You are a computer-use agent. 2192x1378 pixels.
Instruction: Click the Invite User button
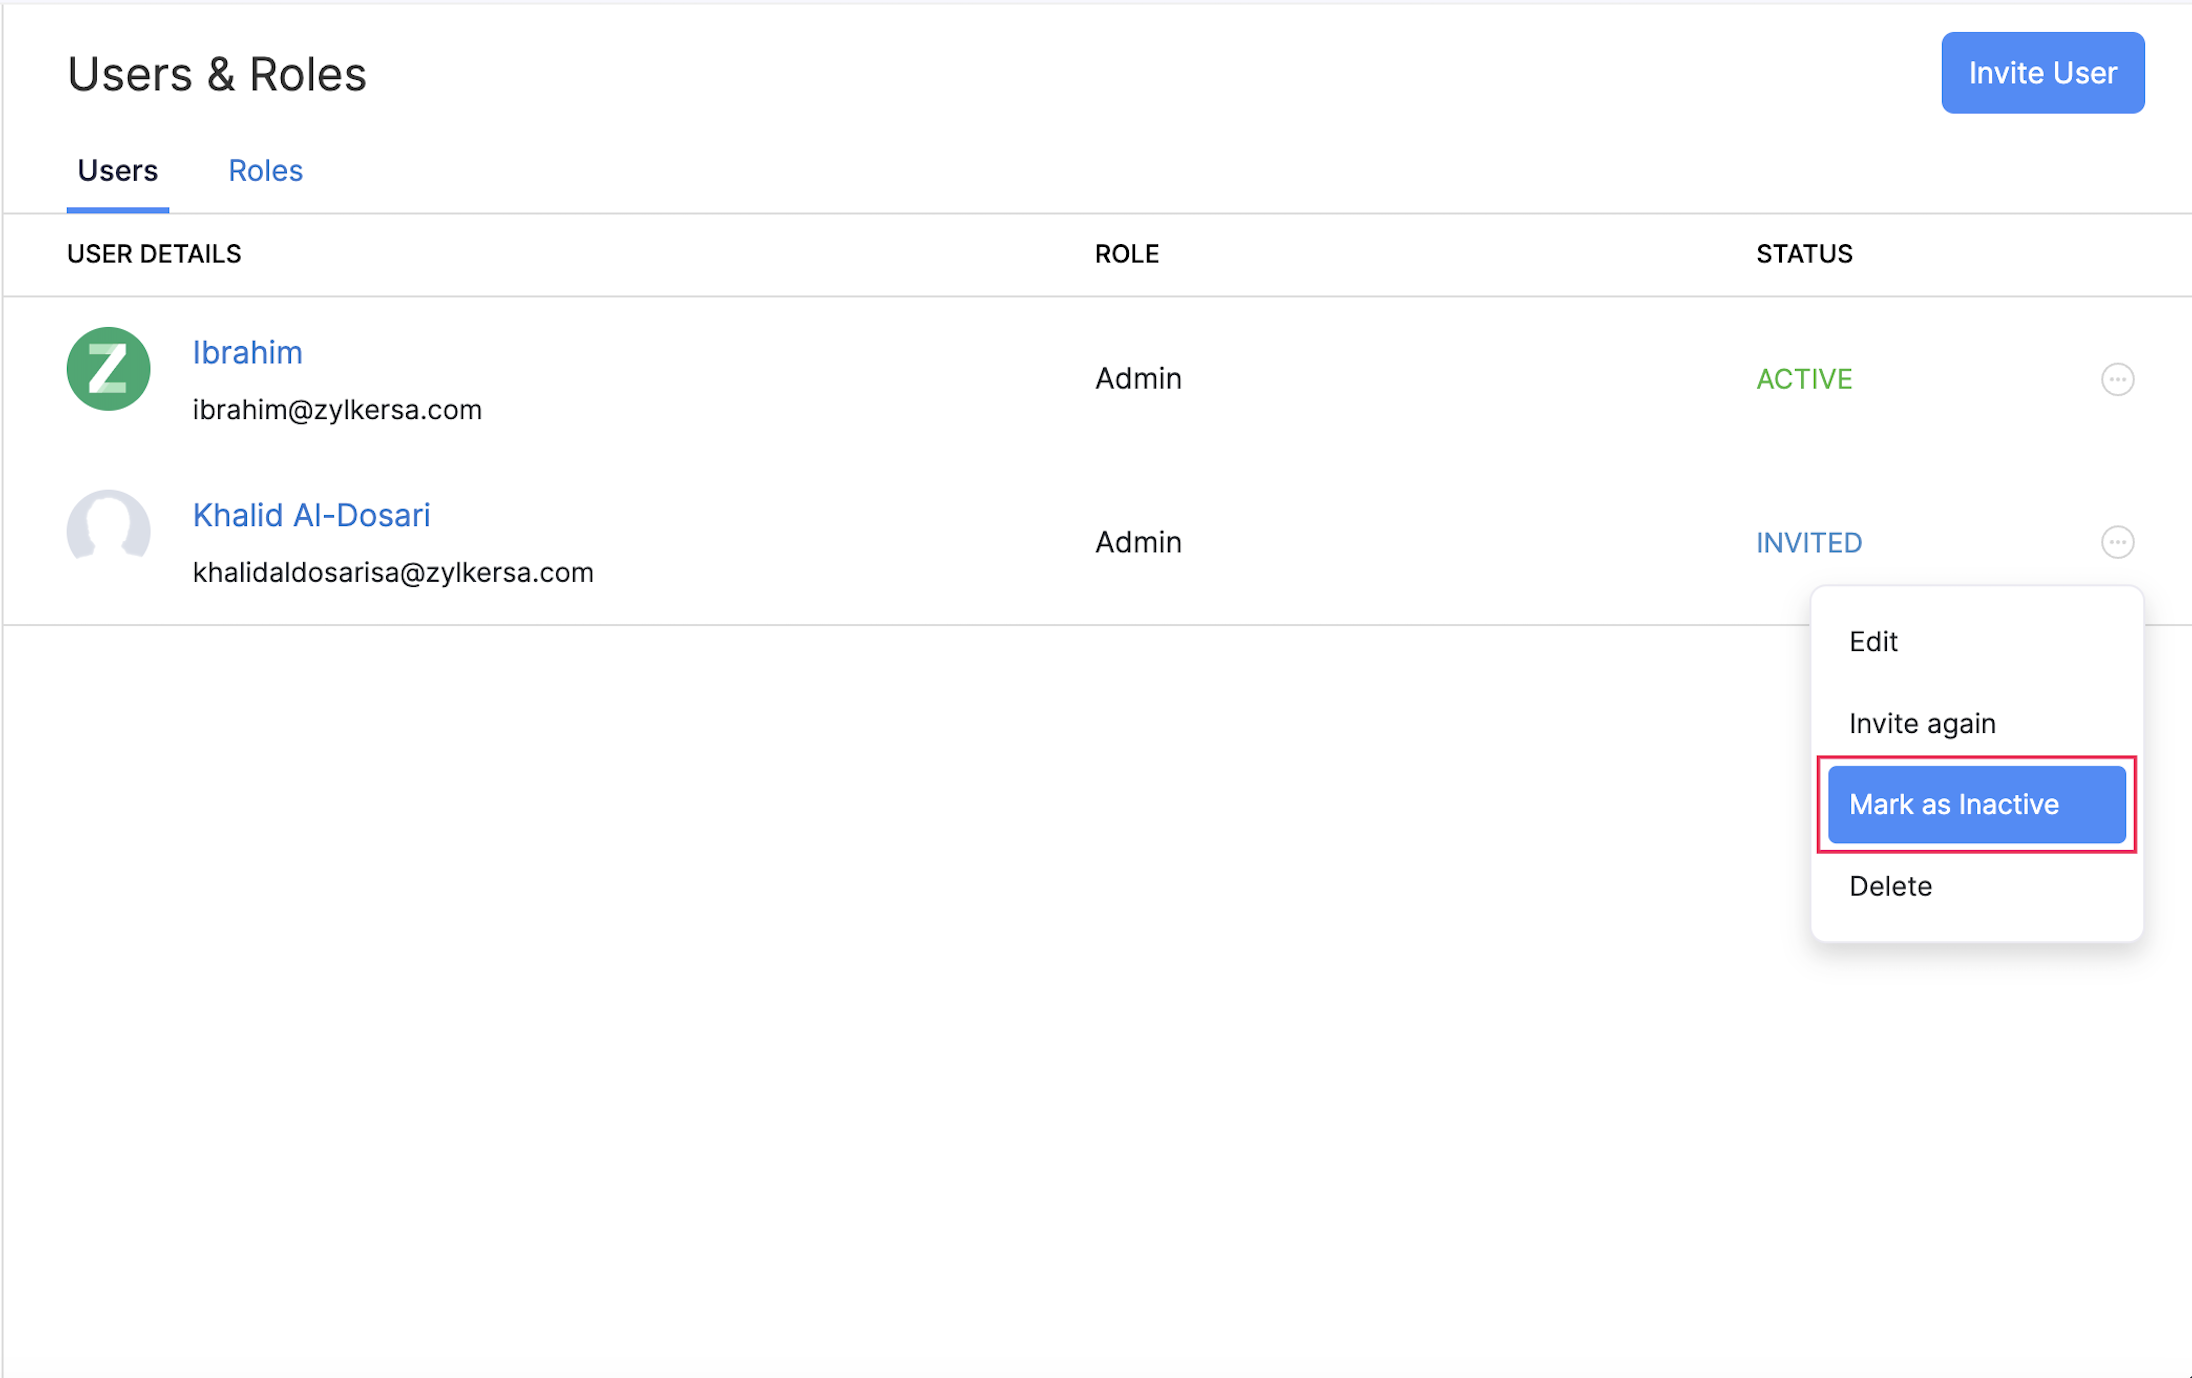pyautogui.click(x=2042, y=72)
